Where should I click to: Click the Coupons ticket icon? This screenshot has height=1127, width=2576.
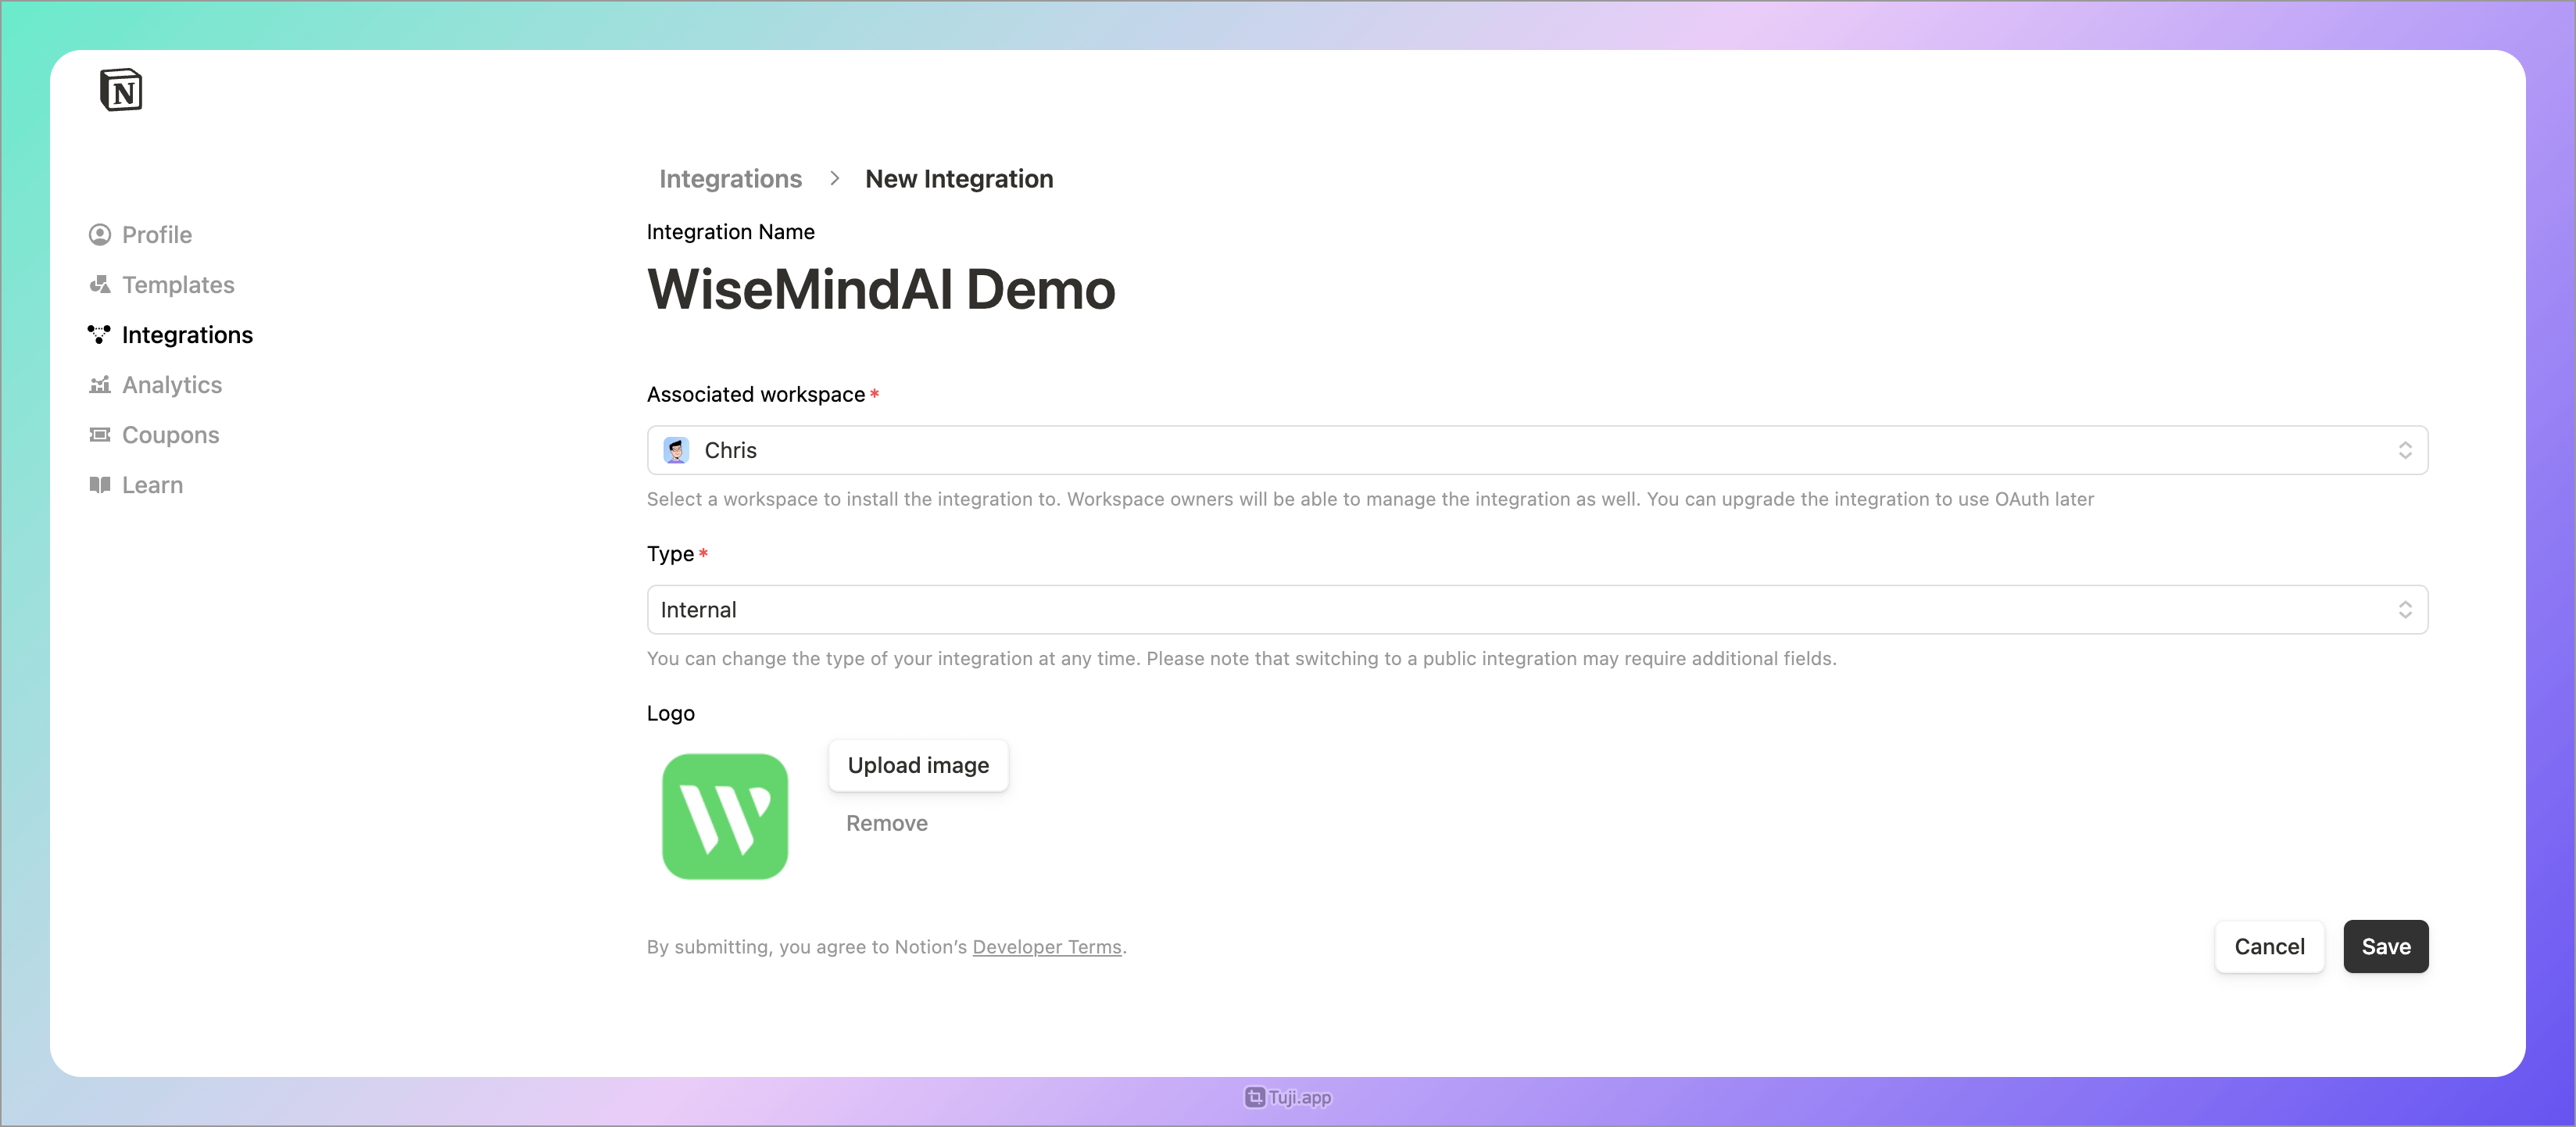[99, 435]
